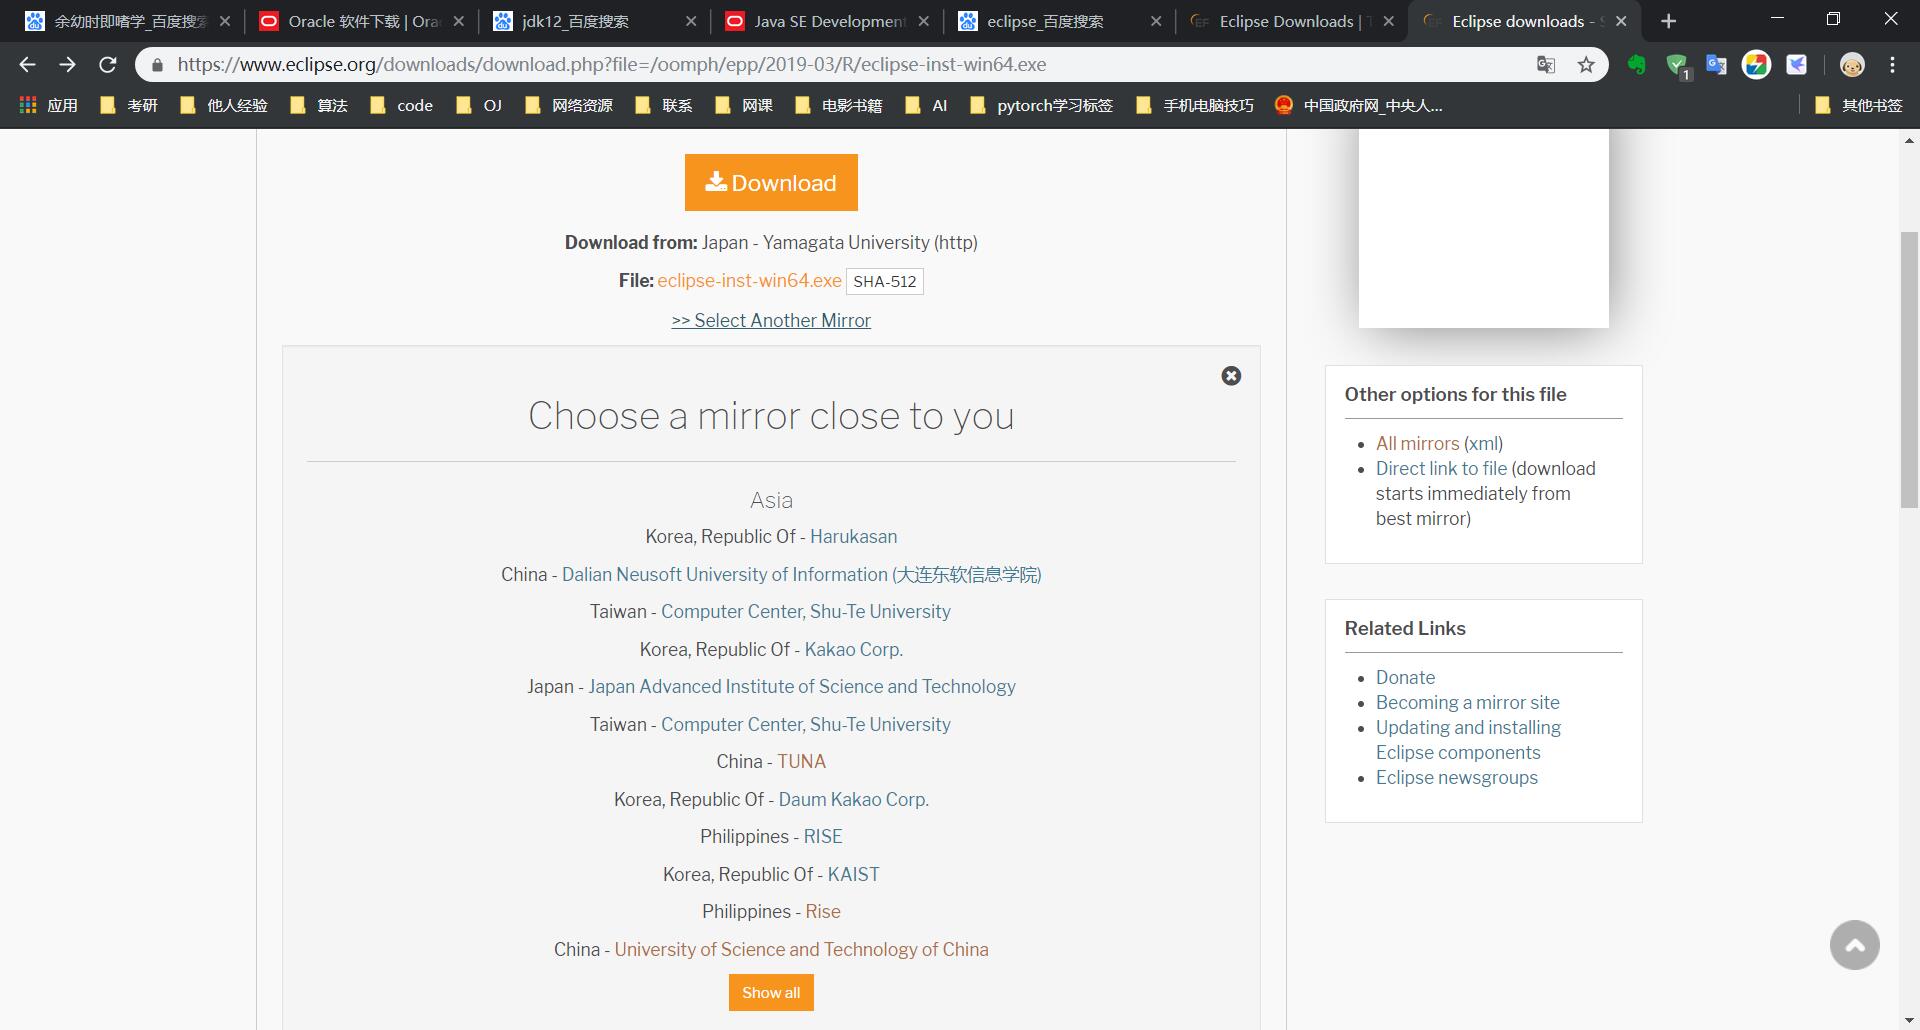Open the Donate link
Viewport: 1920px width, 1030px height.
(x=1405, y=677)
